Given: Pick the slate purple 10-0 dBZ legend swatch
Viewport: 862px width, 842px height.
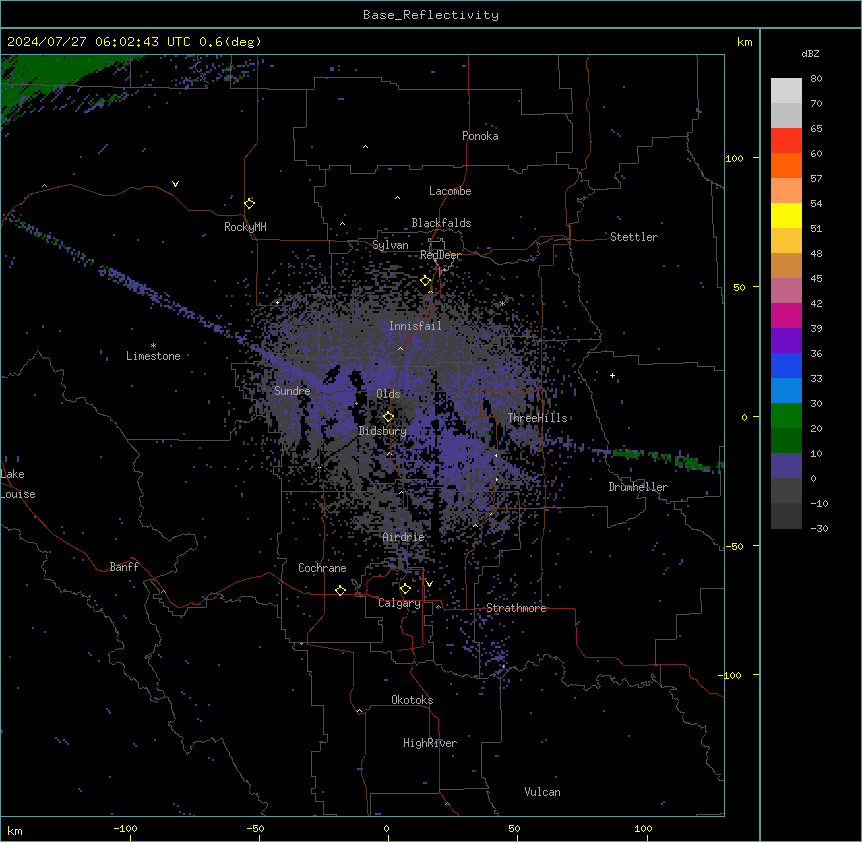Looking at the screenshot, I should coord(786,466).
